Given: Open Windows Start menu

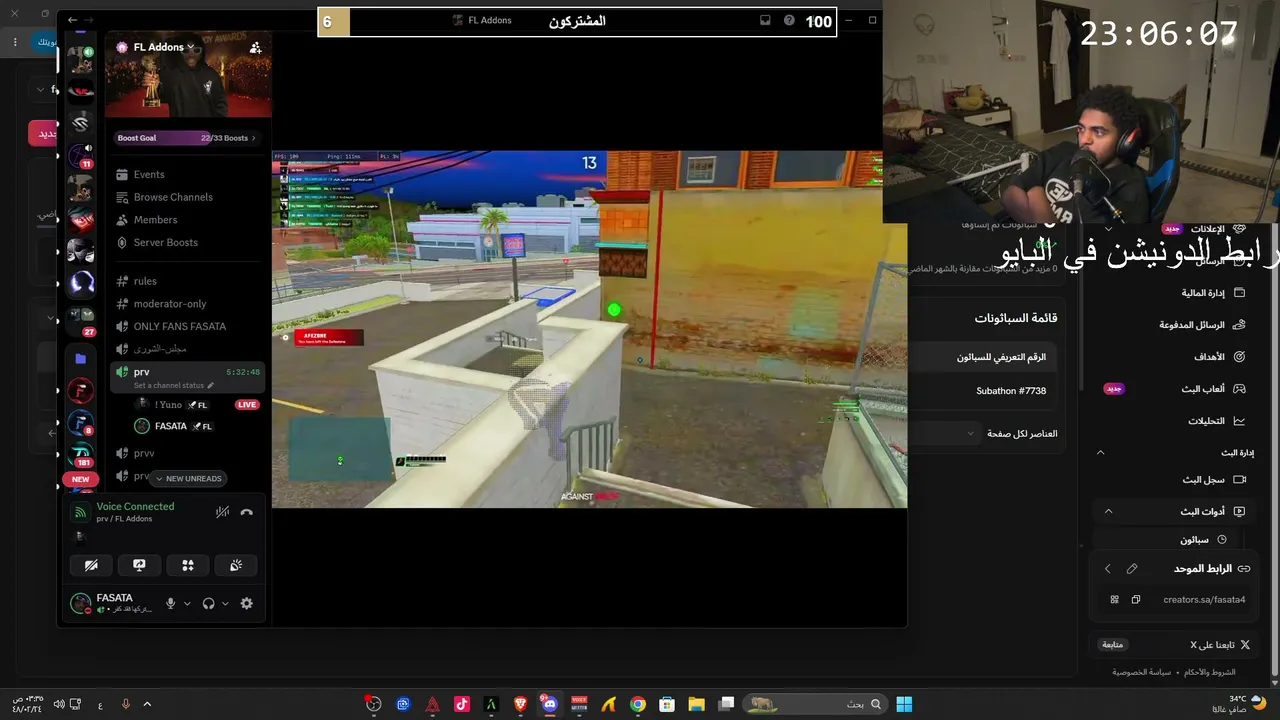Looking at the screenshot, I should click(904, 704).
